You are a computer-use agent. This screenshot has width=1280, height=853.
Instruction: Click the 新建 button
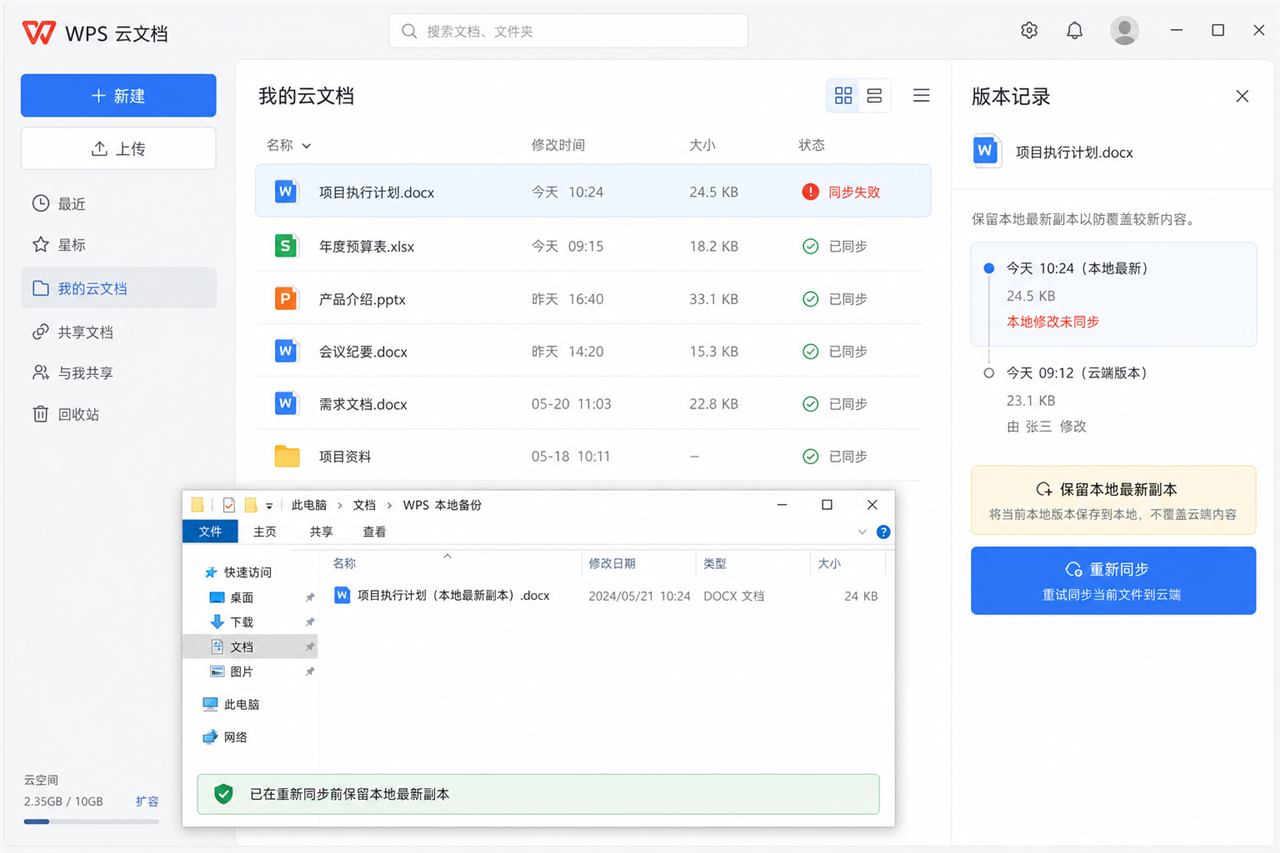118,95
